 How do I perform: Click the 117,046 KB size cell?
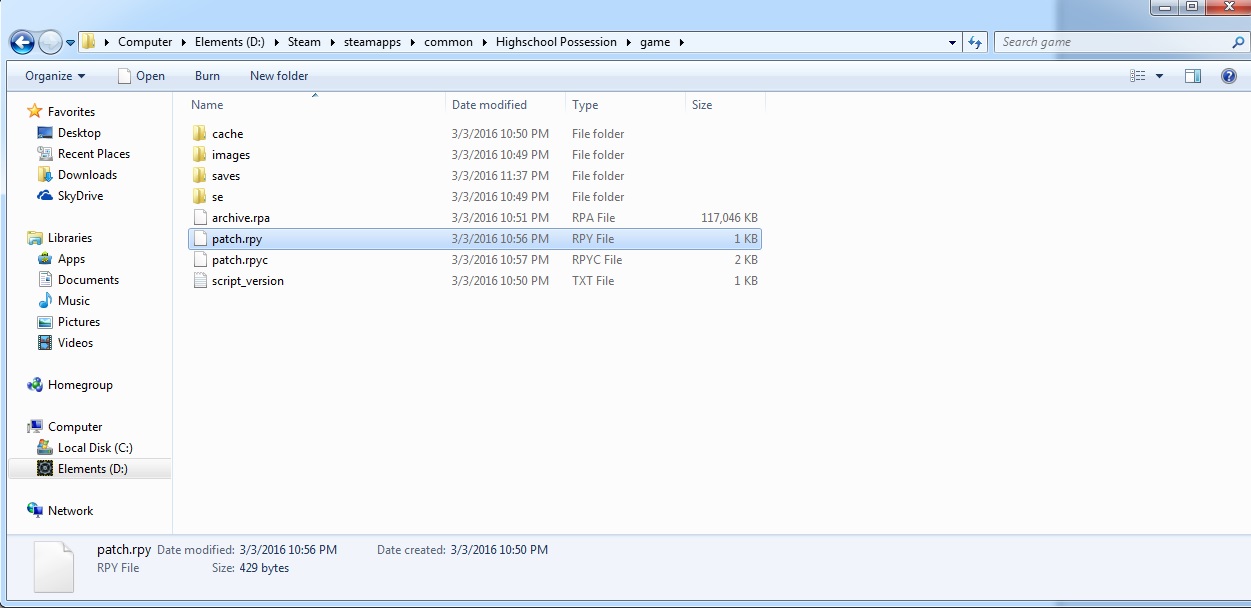(730, 217)
